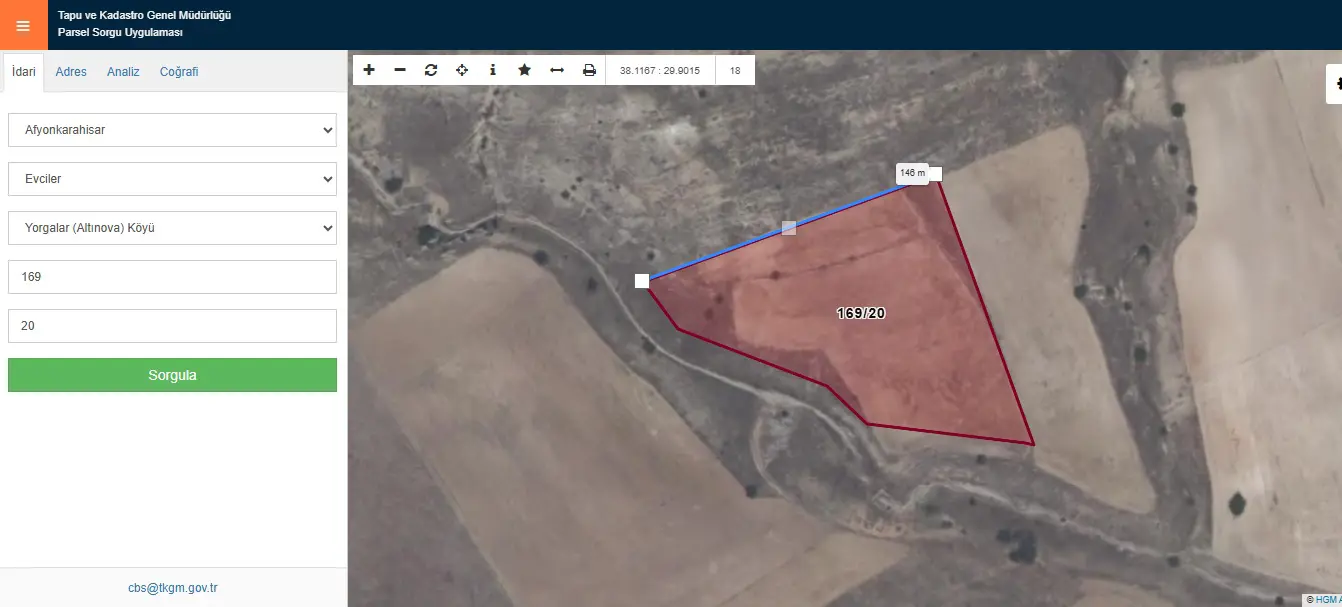Click the green Sorgula button
The width and height of the screenshot is (1342, 607).
click(172, 375)
